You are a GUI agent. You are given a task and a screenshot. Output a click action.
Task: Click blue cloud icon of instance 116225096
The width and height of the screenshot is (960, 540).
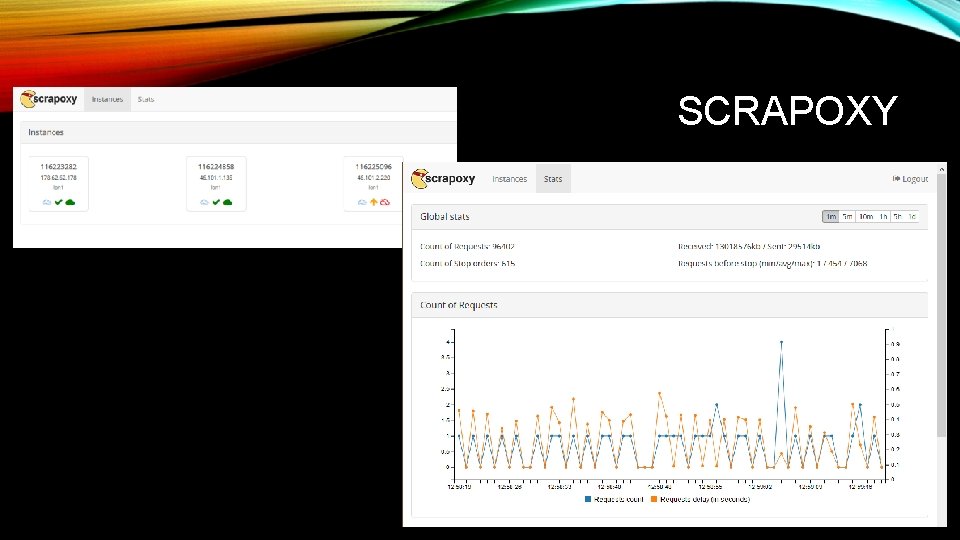pos(362,202)
